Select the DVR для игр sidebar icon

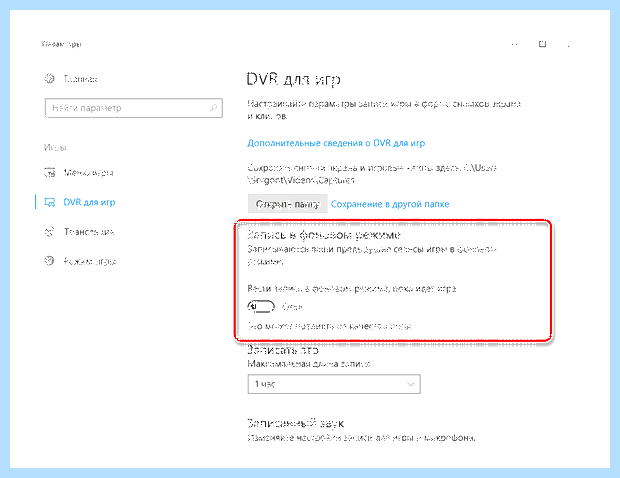(49, 202)
